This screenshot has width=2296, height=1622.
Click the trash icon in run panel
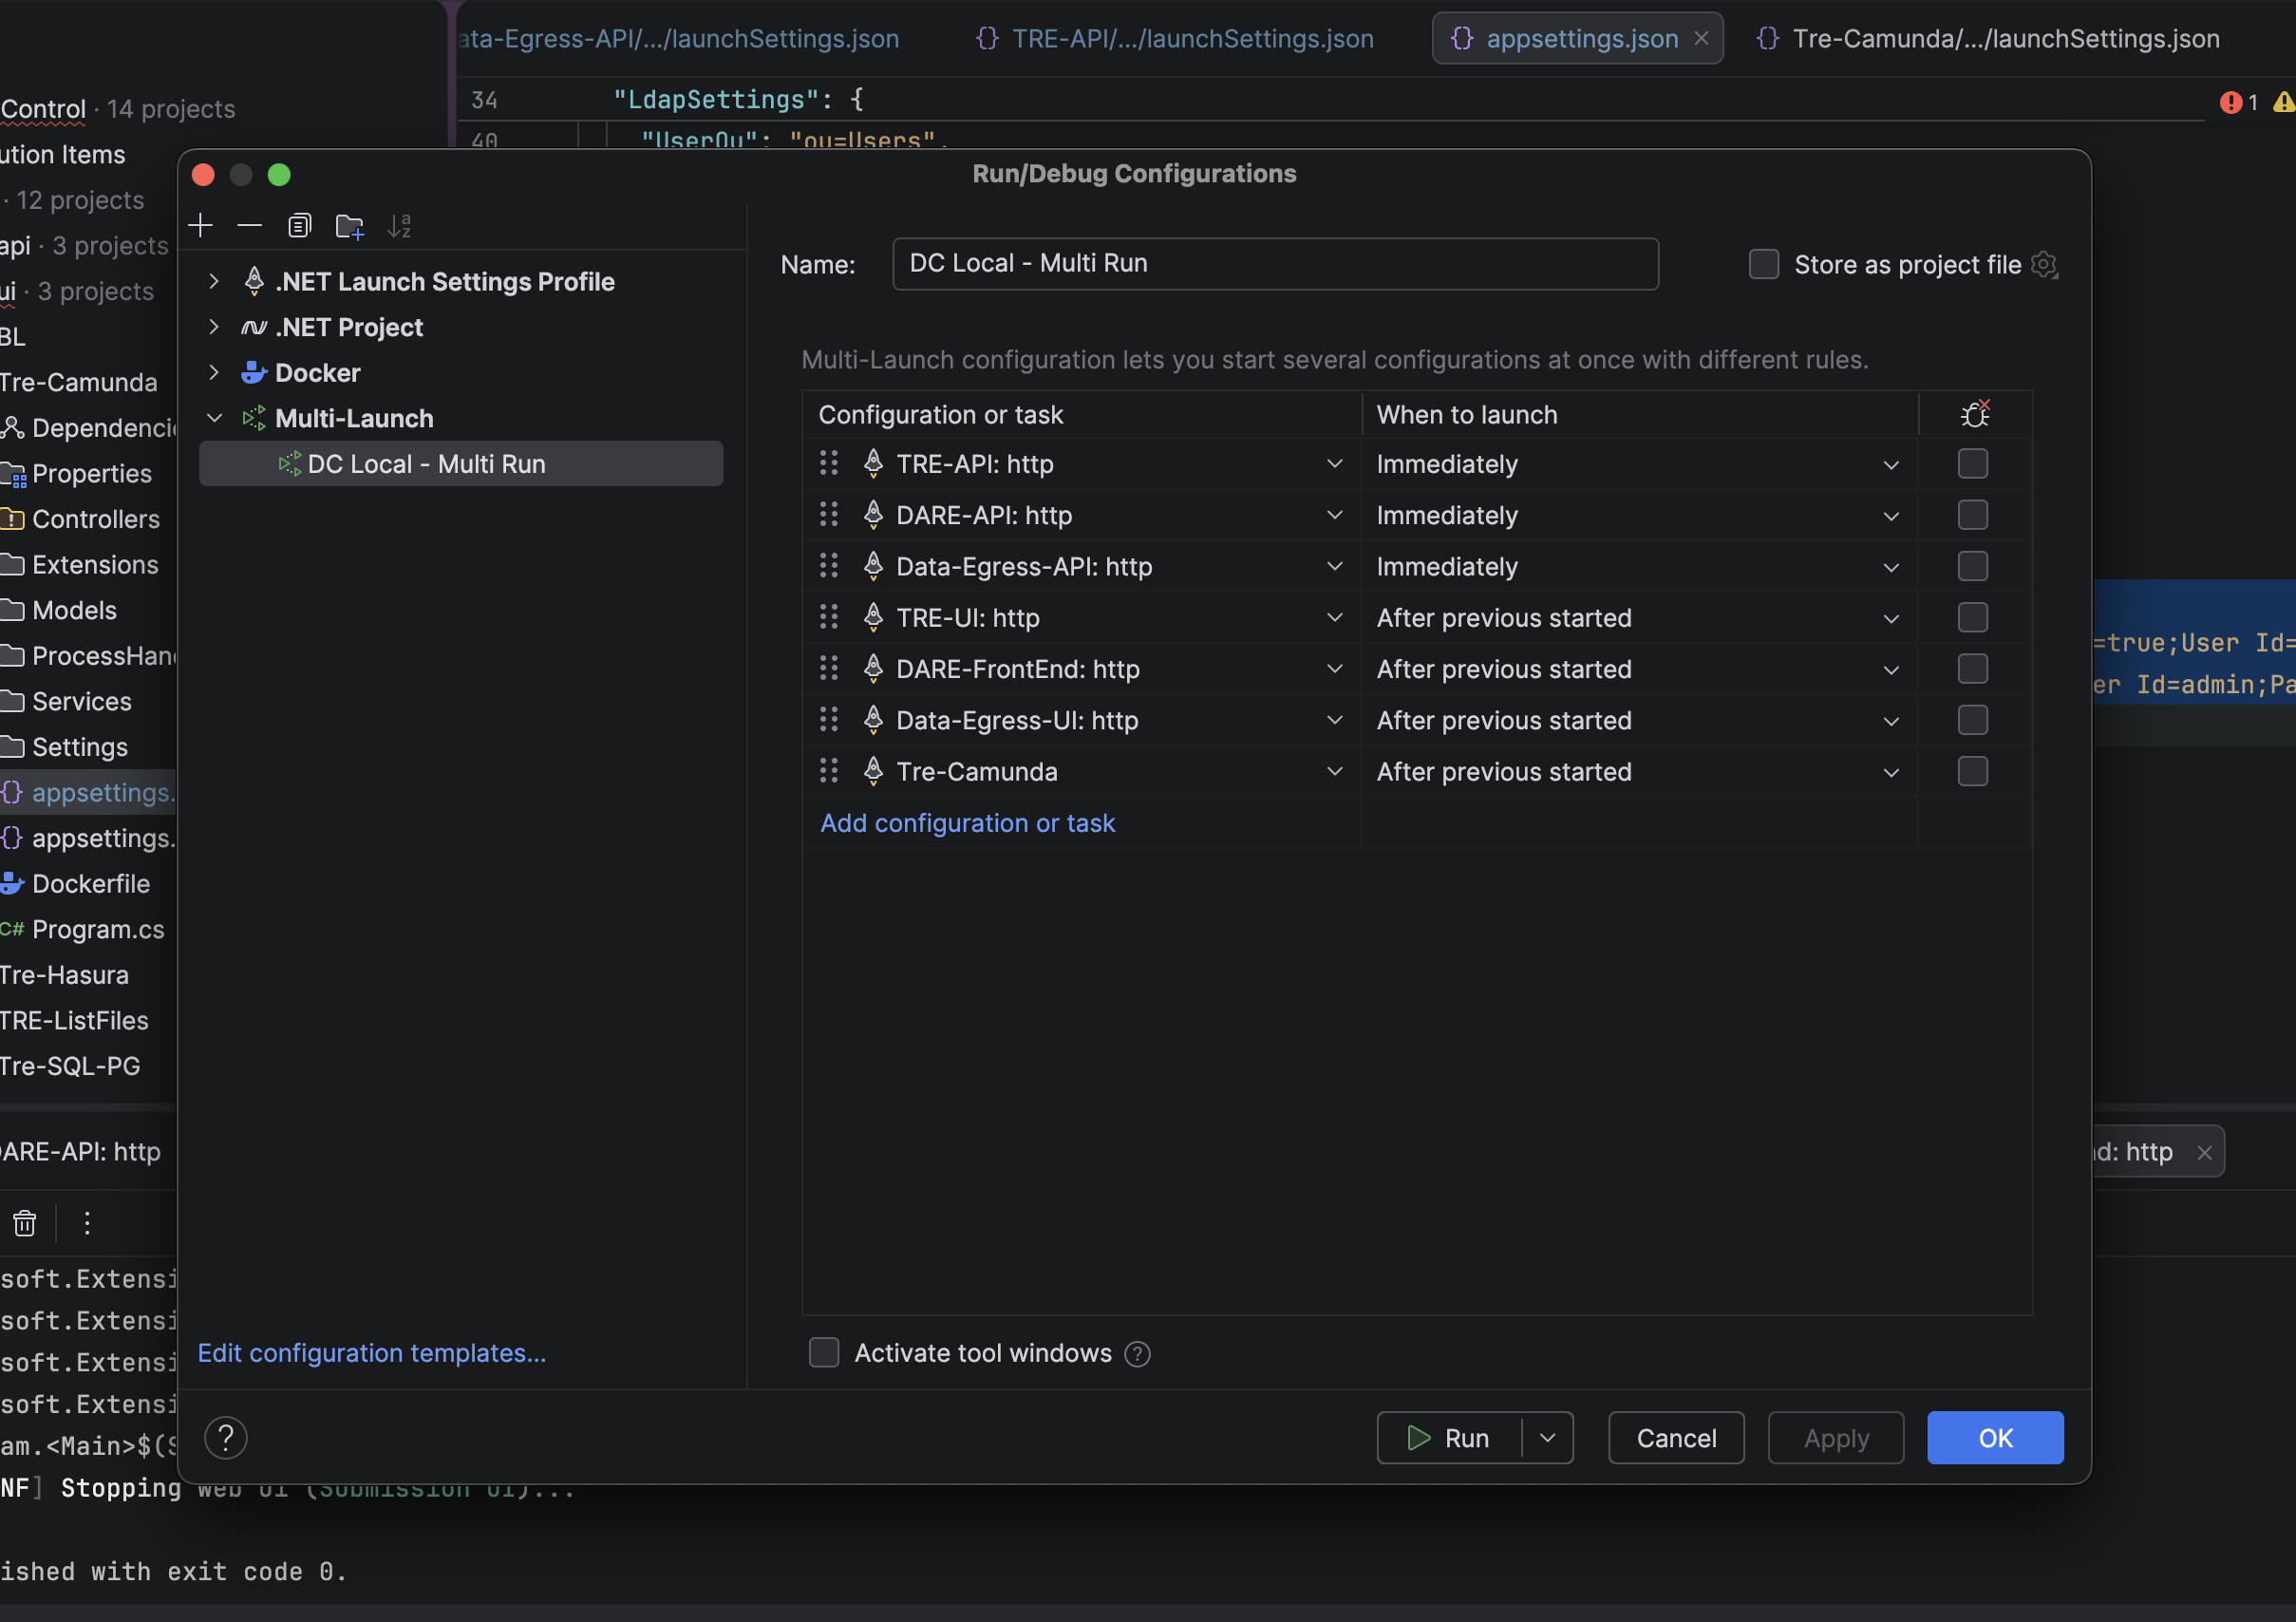point(24,1223)
